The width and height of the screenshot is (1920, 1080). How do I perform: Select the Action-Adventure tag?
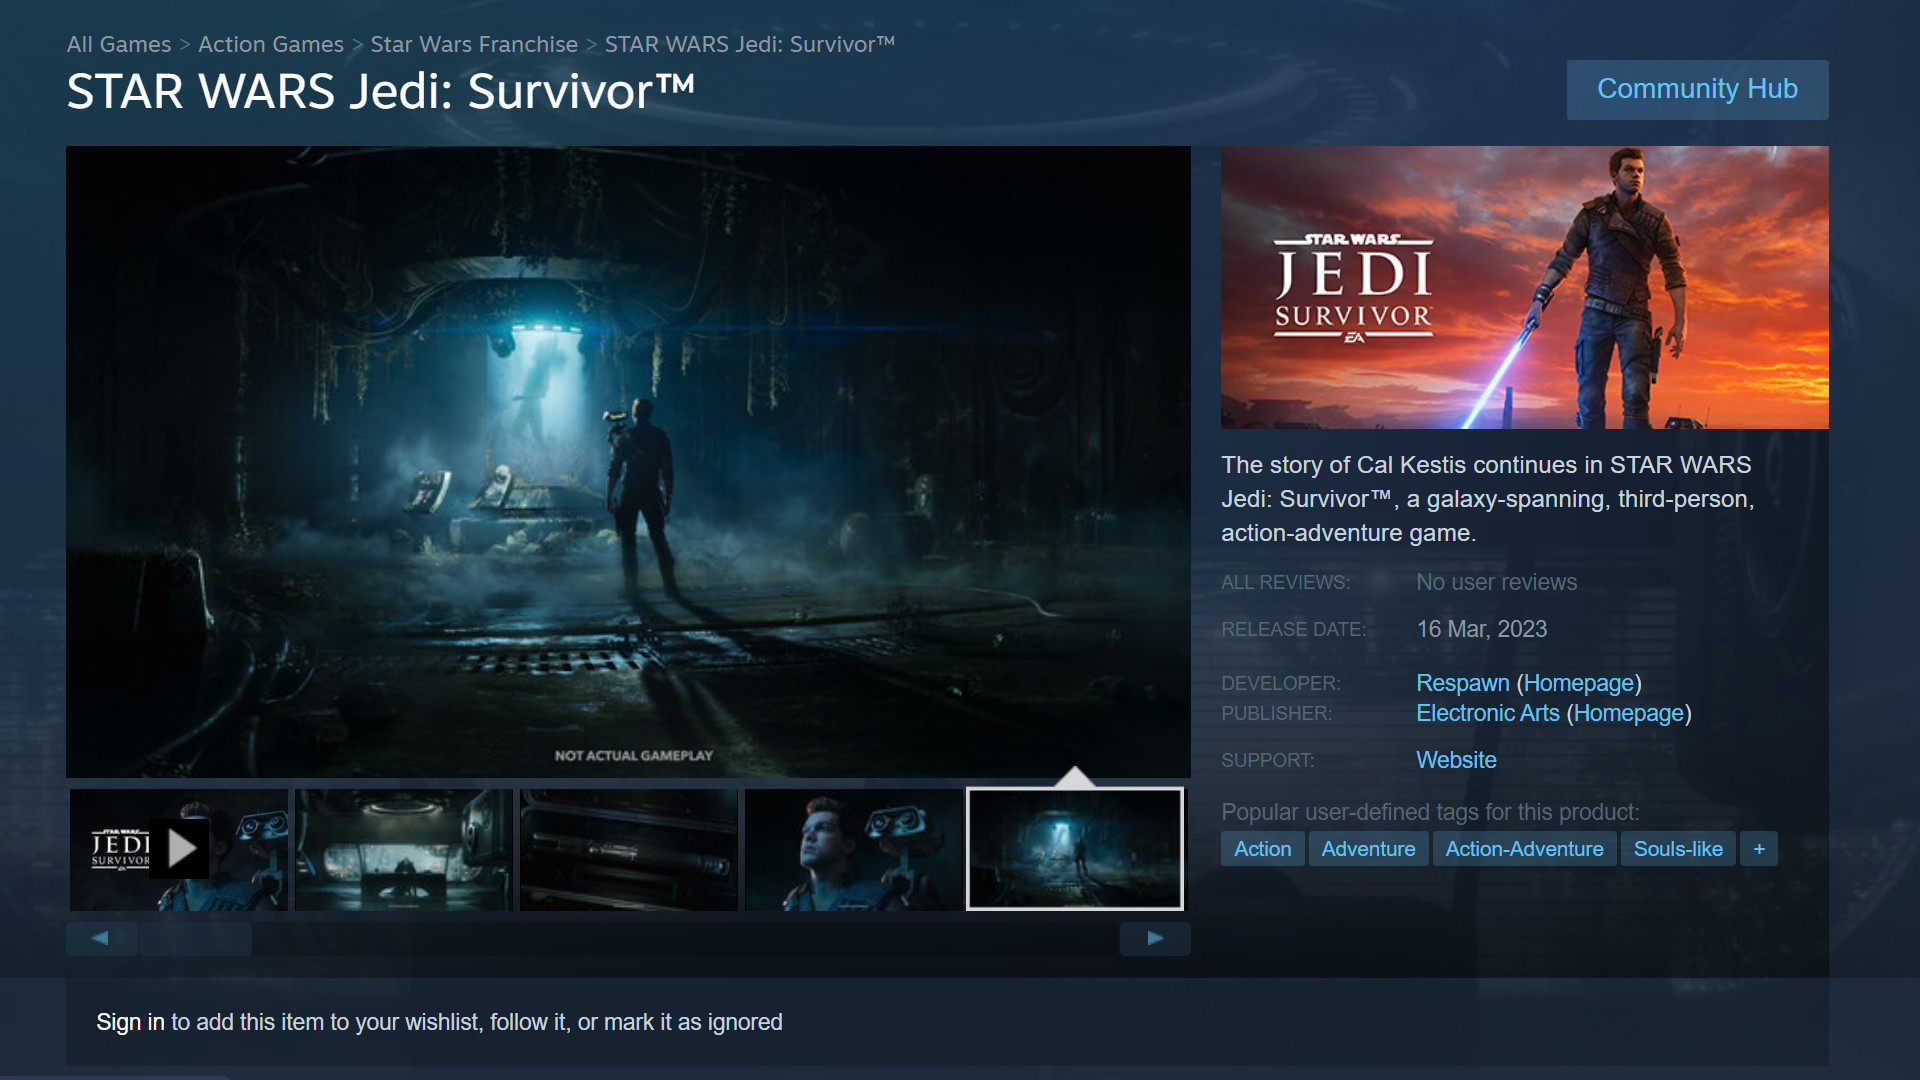(1524, 849)
